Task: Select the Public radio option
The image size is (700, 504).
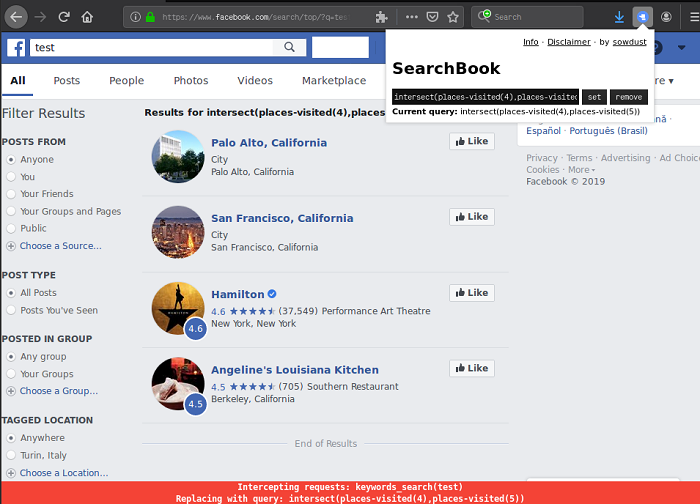Action: coord(11,228)
